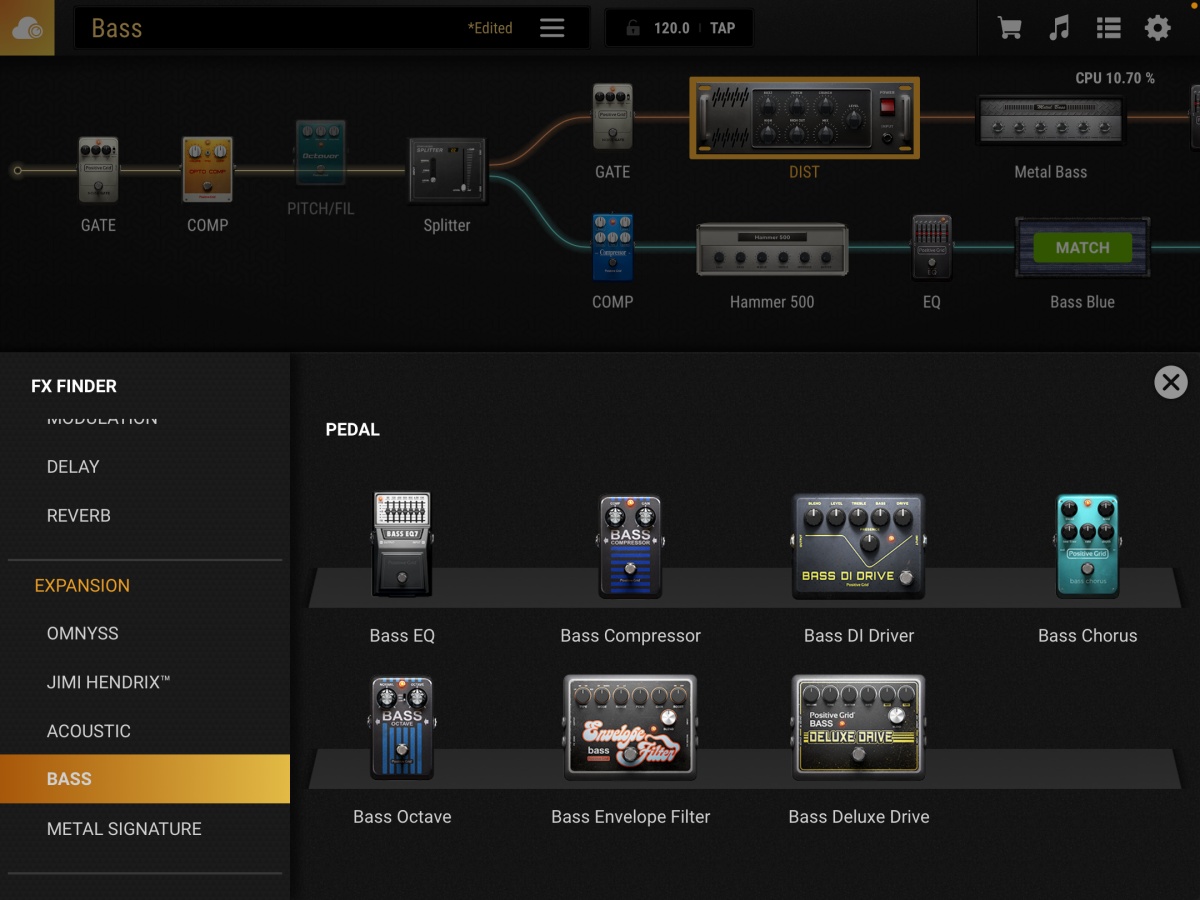
Task: Pick the Bass Deluxe Drive pedal
Action: point(859,727)
